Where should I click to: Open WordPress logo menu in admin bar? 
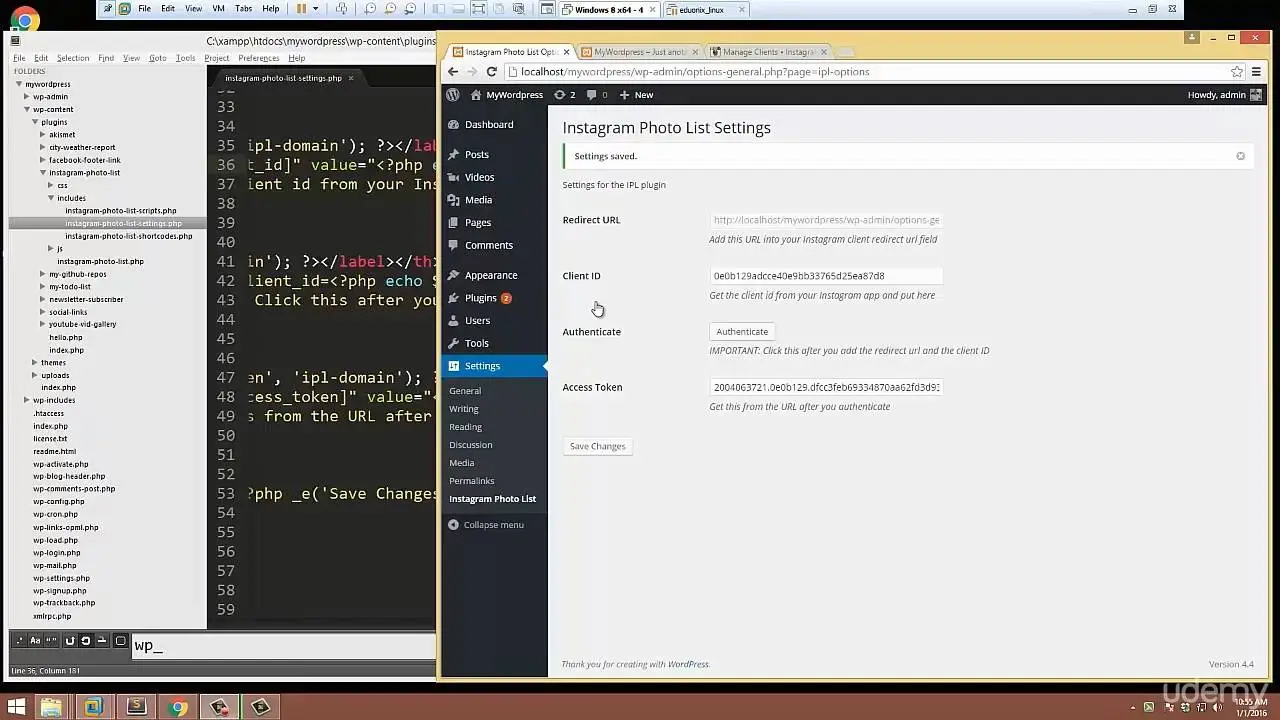click(453, 95)
